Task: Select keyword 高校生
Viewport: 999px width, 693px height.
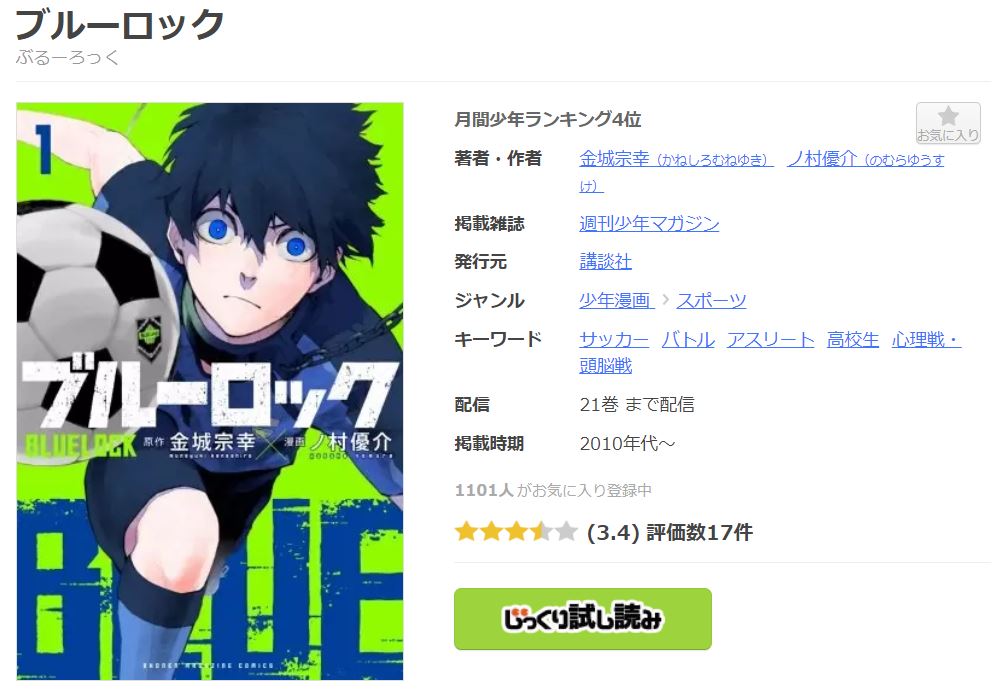Action: (x=852, y=339)
